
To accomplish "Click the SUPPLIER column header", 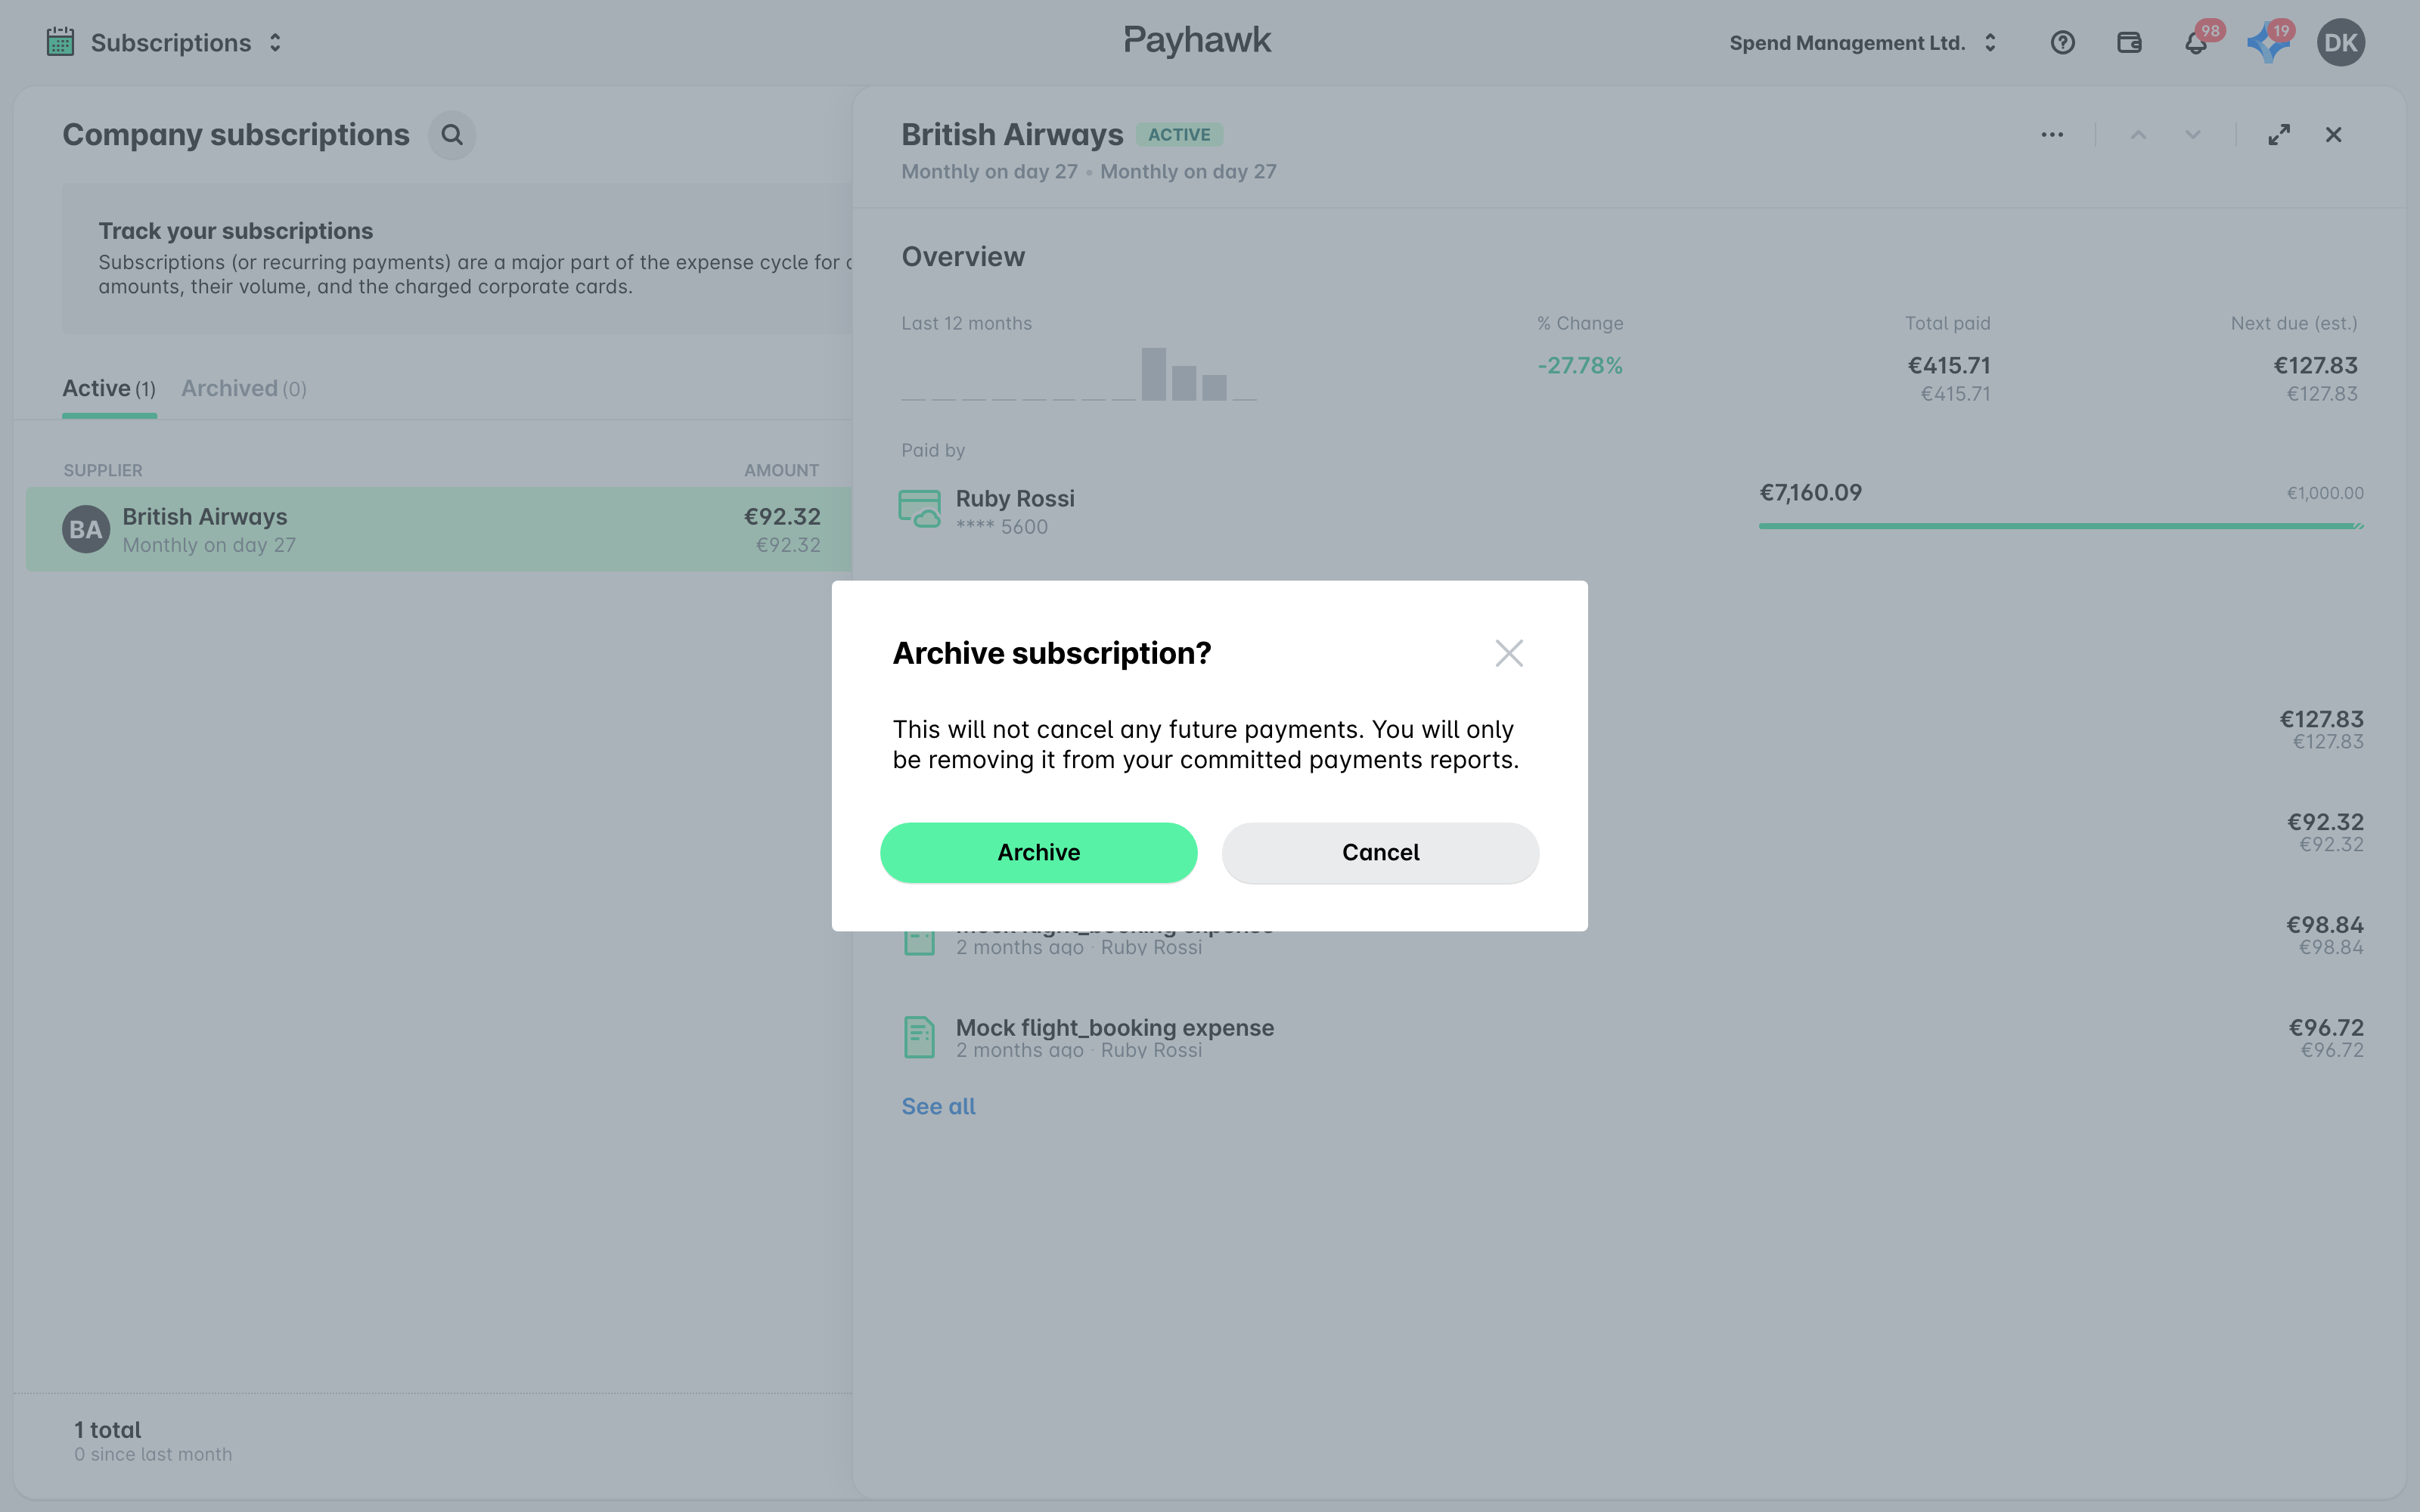I will point(103,470).
